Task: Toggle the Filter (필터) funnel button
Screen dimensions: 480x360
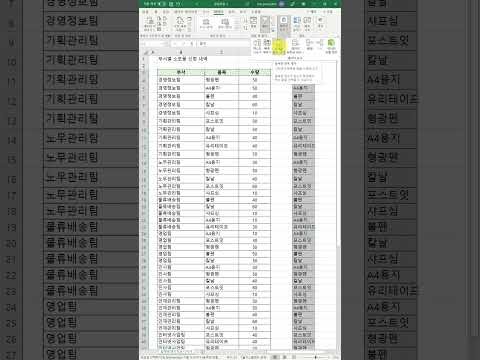Action: (x=265, y=23)
